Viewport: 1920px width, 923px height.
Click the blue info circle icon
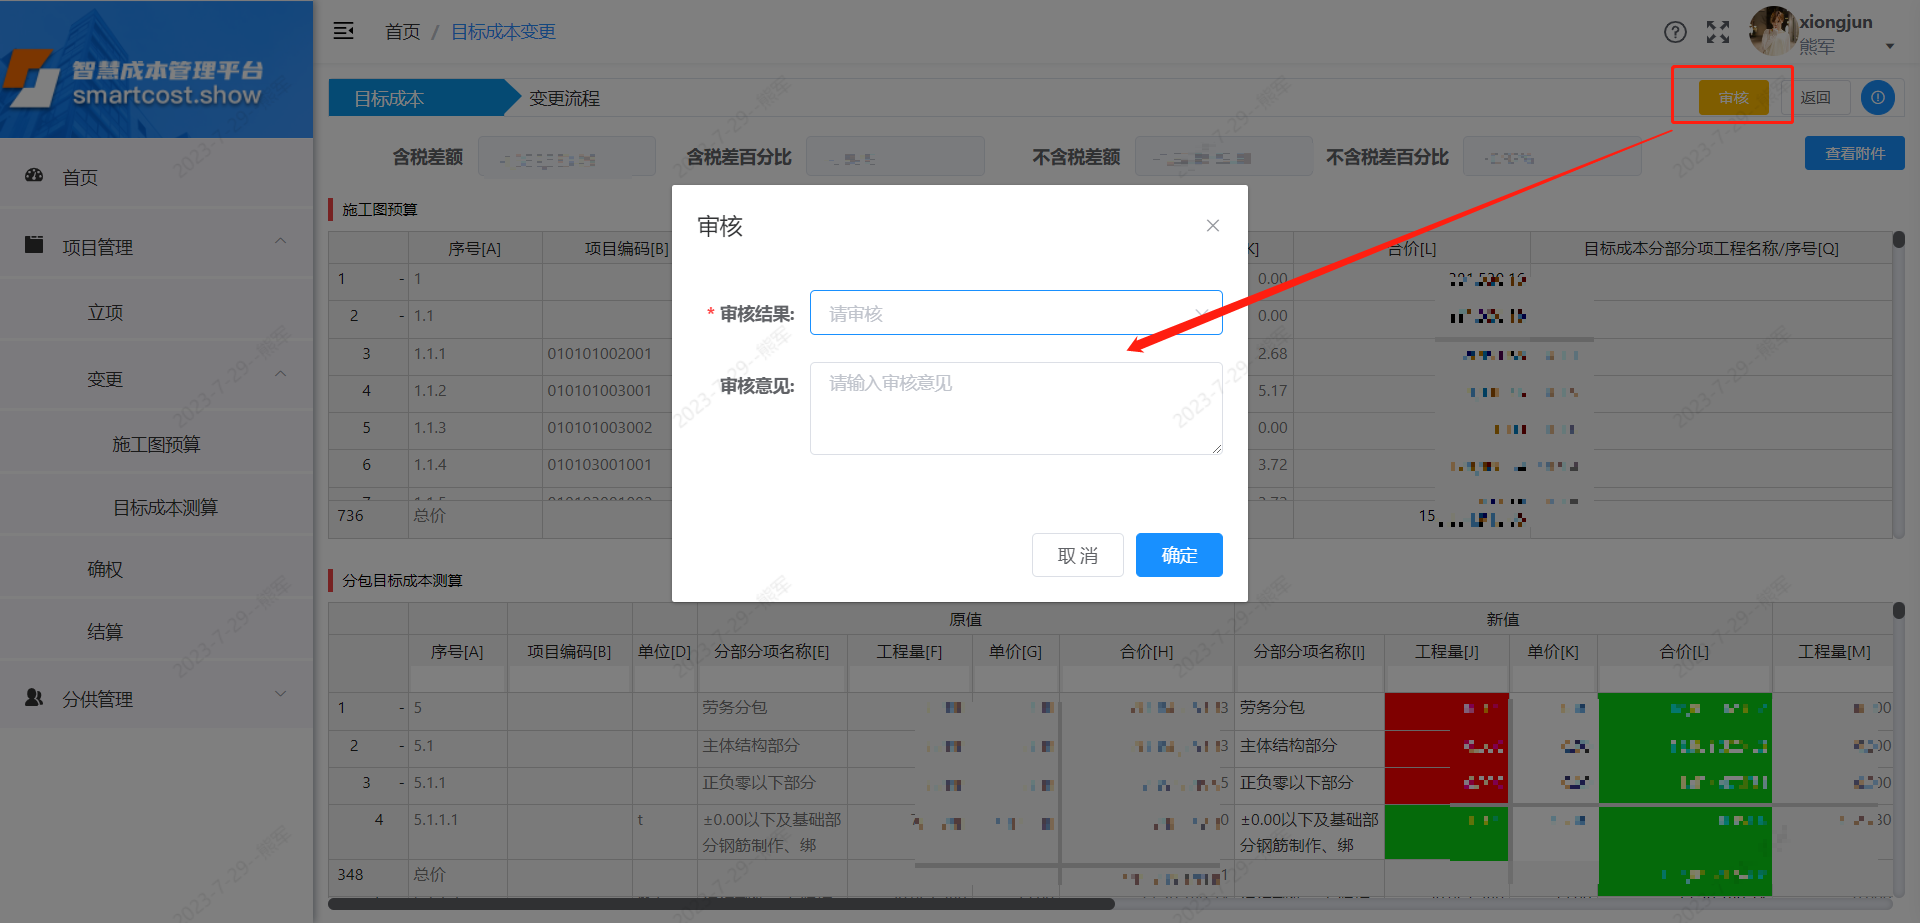[1878, 97]
